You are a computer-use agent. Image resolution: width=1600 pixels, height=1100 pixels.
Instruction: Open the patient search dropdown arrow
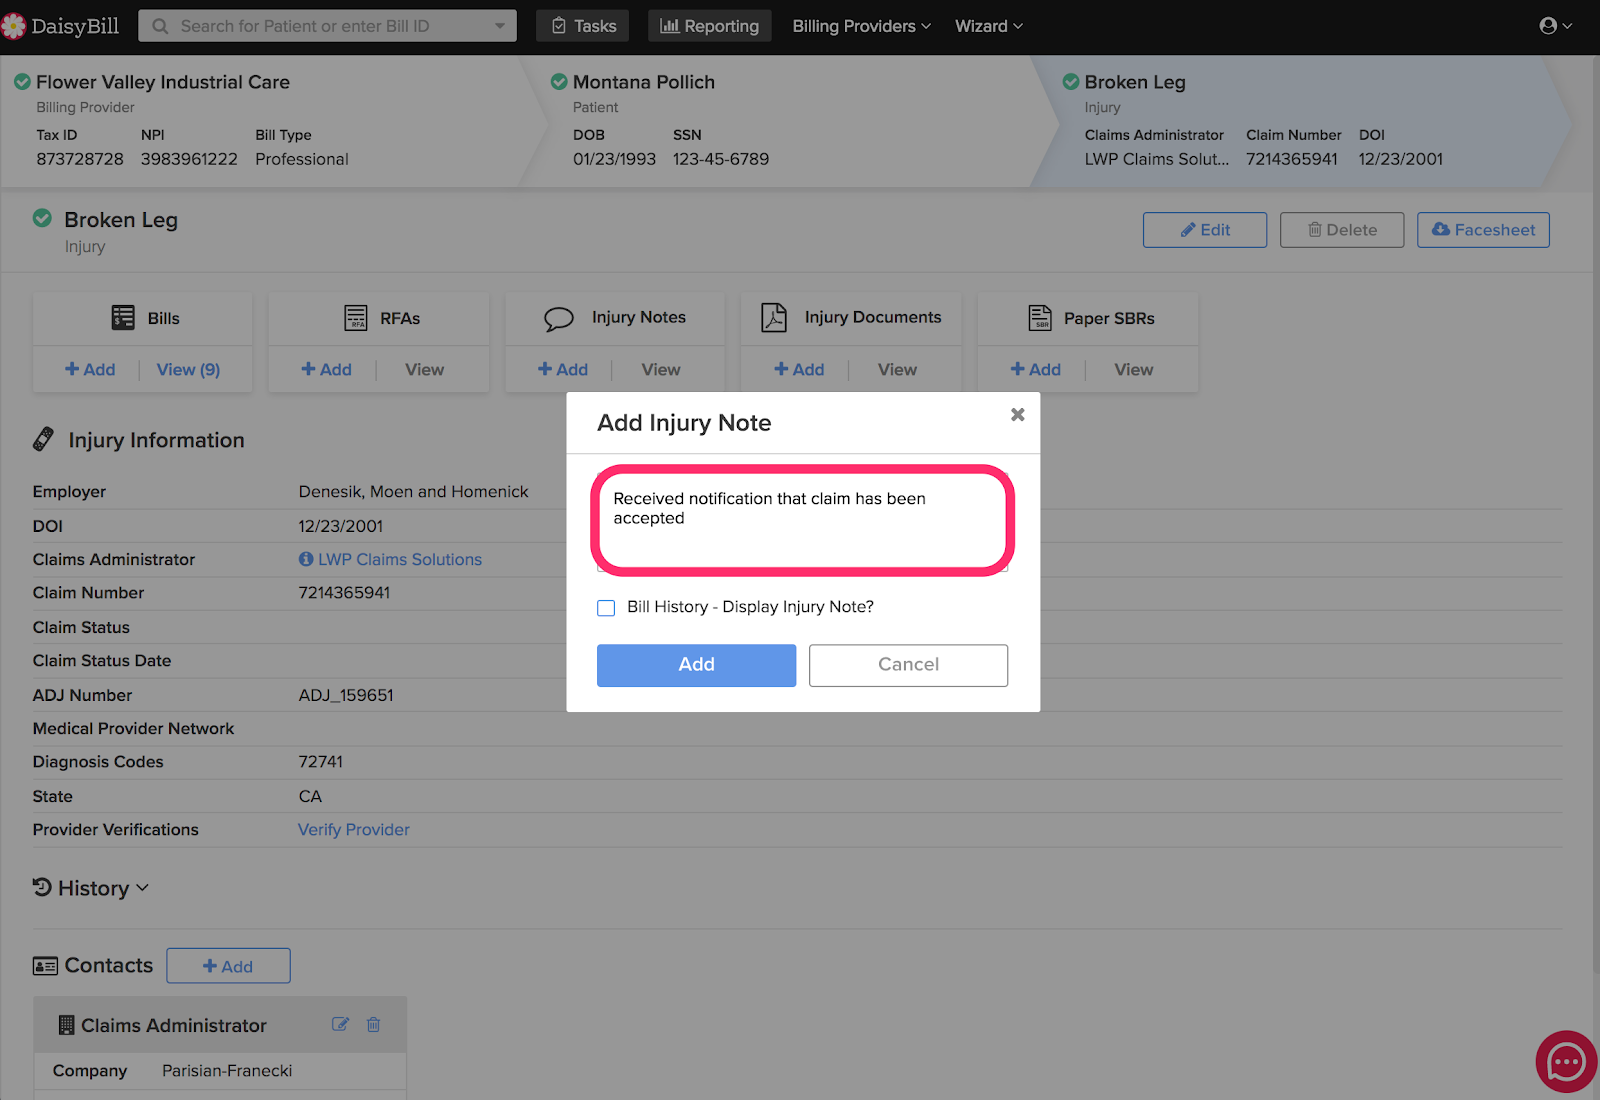click(x=500, y=26)
